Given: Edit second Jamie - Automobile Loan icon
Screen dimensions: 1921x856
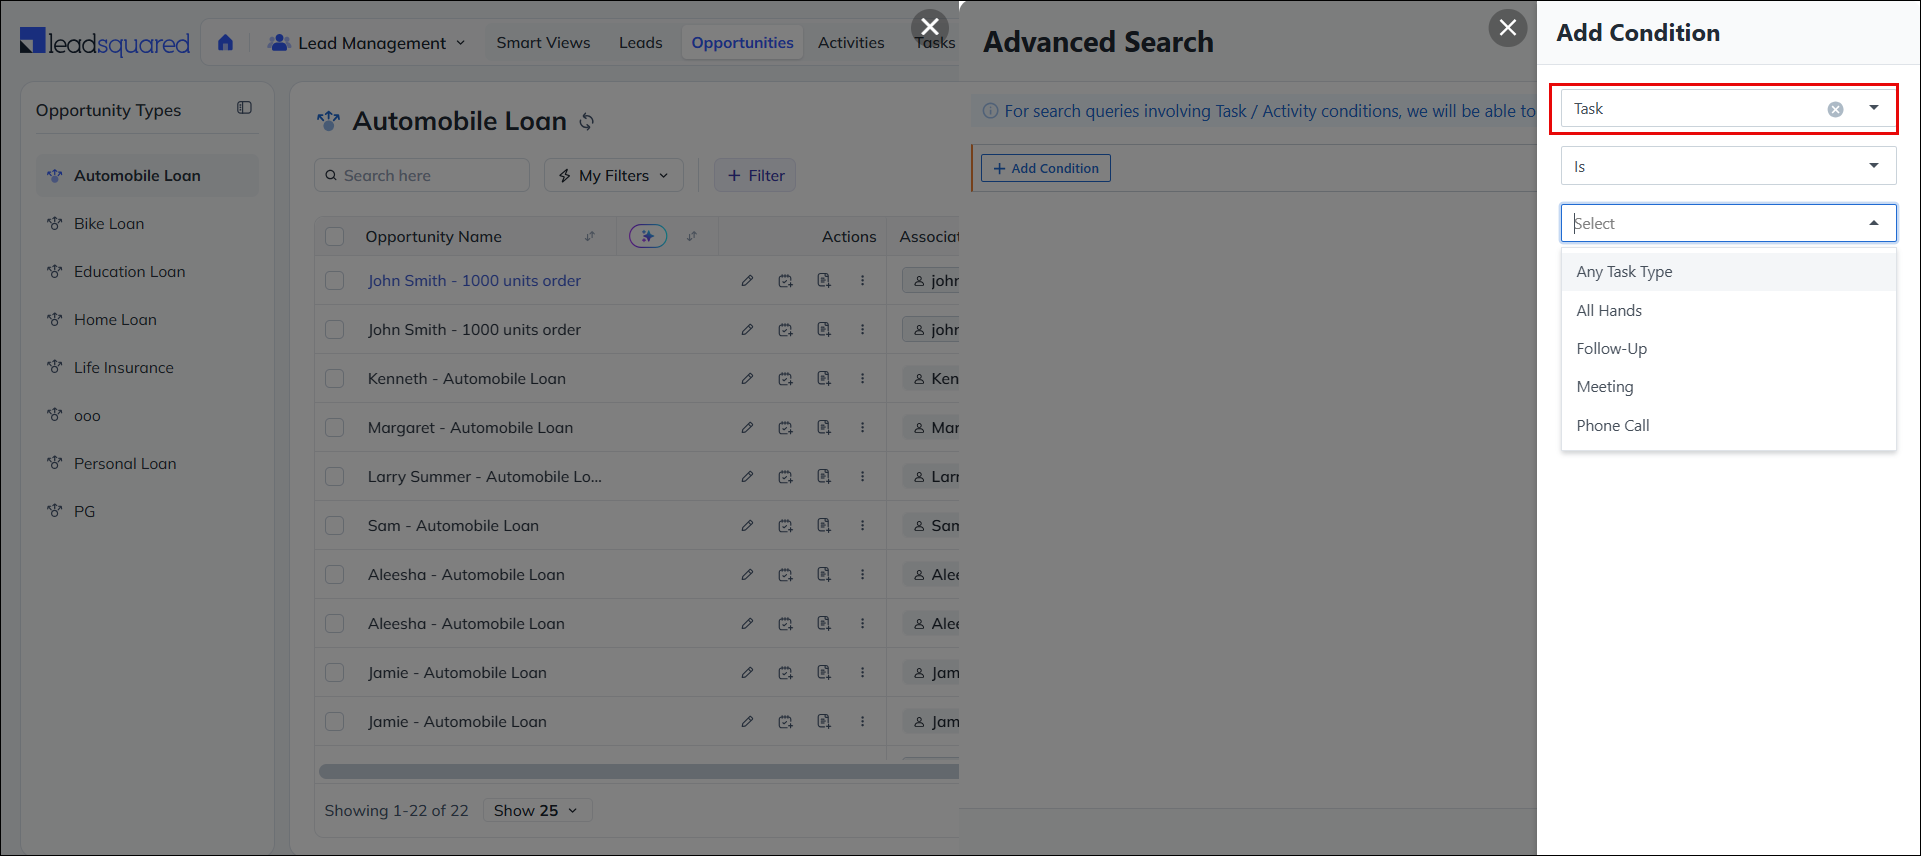Looking at the screenshot, I should tap(747, 722).
